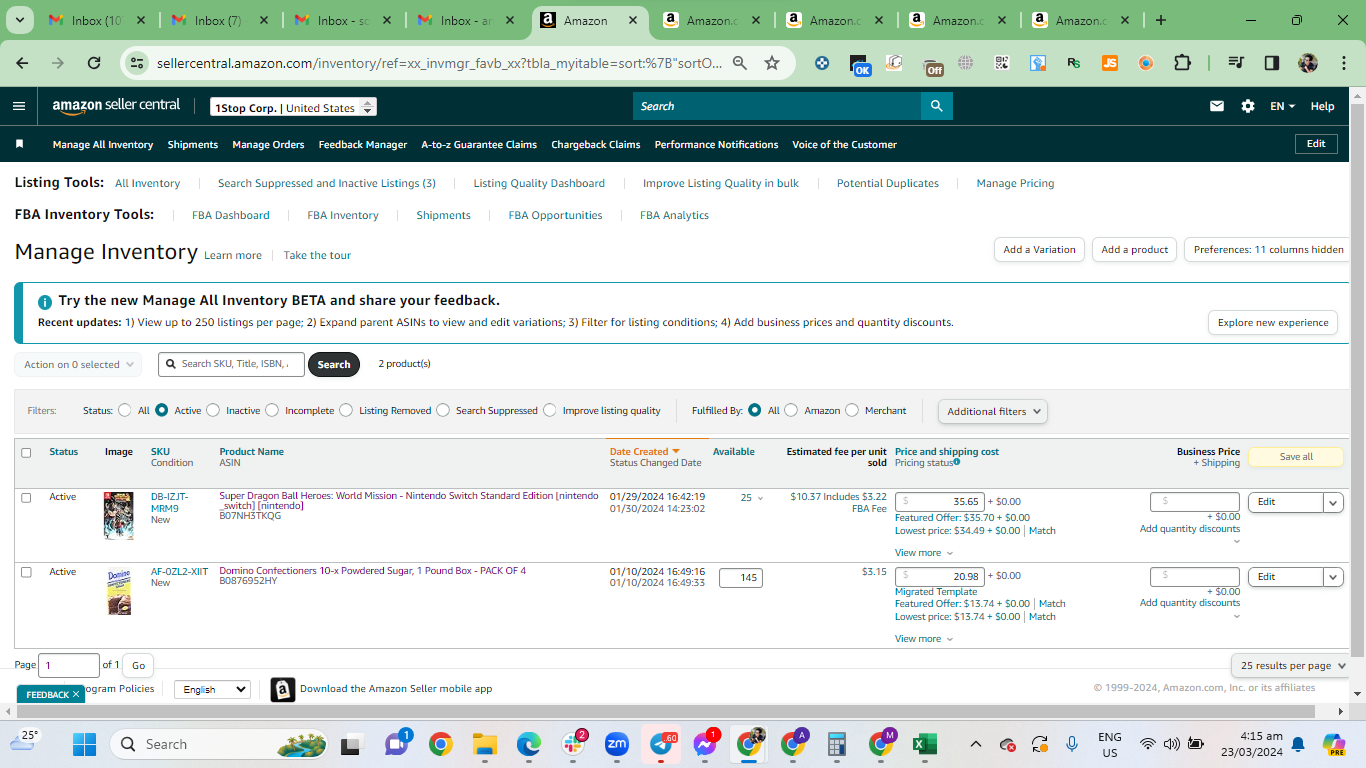Select the Domino Powdered Sugar row checkbox
Screen dimensions: 1366x768
tap(26, 572)
